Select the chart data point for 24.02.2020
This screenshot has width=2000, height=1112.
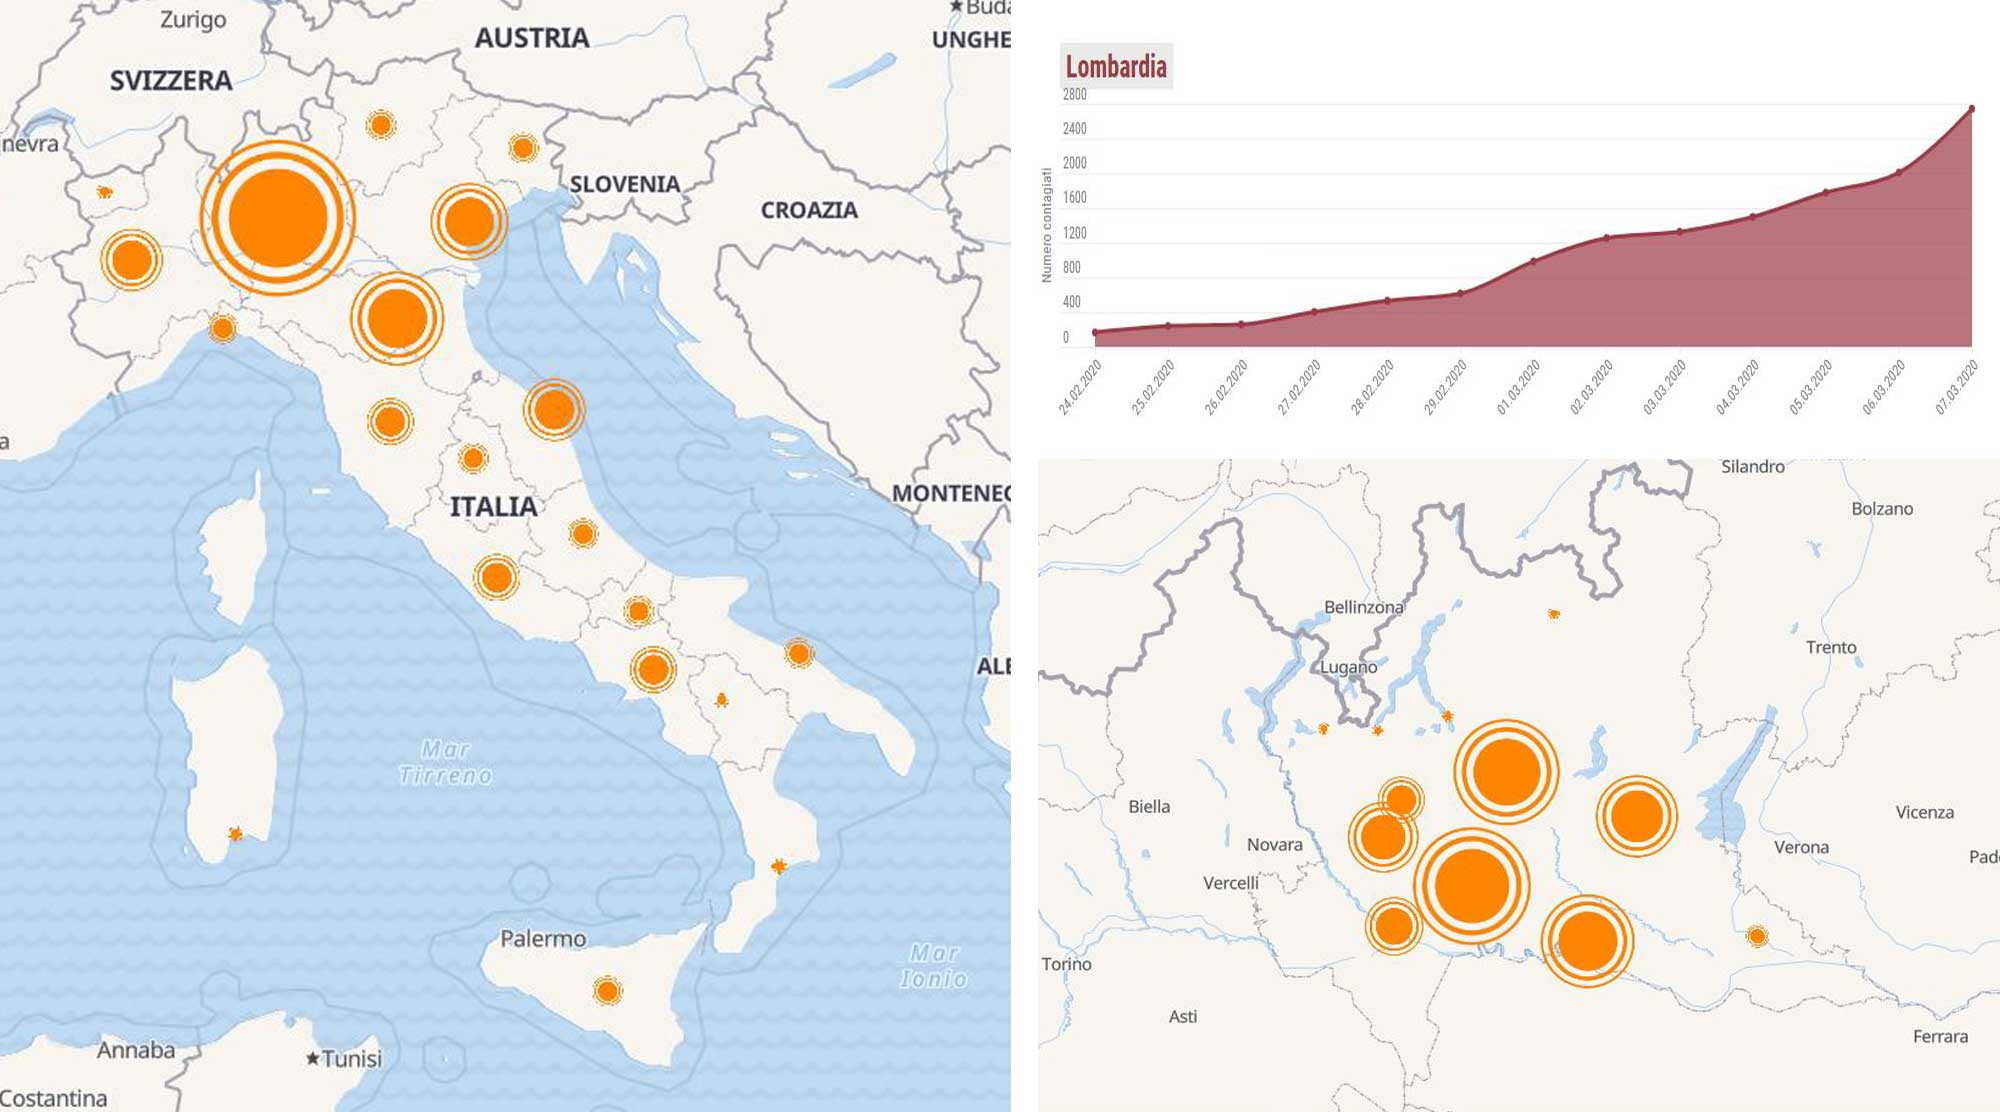1096,332
